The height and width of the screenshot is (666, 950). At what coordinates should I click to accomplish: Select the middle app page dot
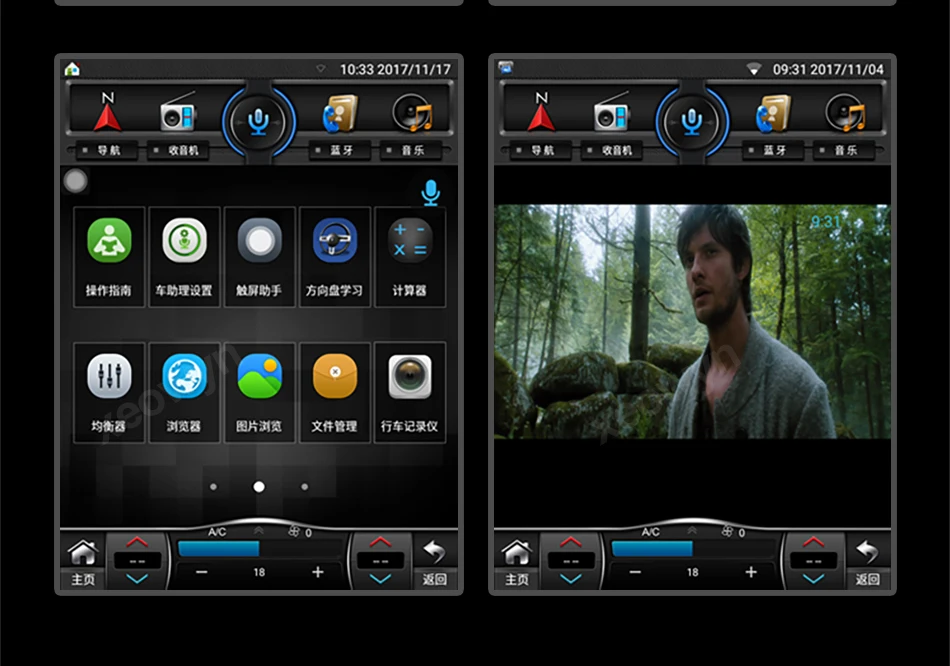(x=259, y=487)
